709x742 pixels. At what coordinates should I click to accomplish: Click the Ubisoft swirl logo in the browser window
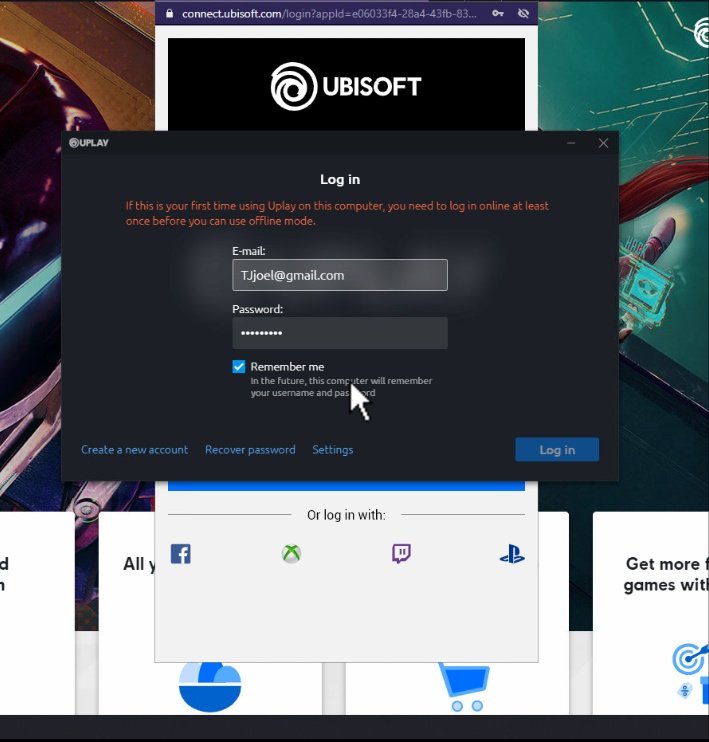point(293,86)
